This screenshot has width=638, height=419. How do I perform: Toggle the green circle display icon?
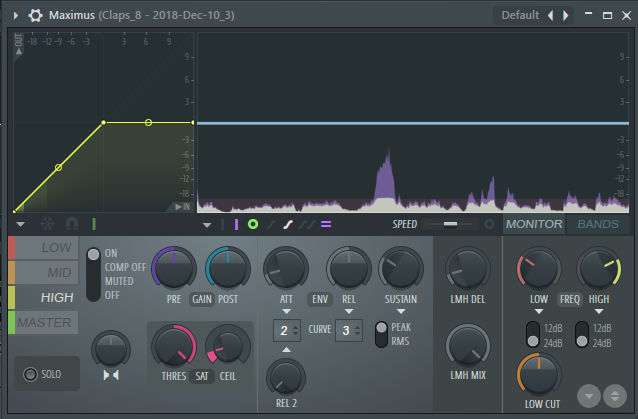tap(253, 224)
